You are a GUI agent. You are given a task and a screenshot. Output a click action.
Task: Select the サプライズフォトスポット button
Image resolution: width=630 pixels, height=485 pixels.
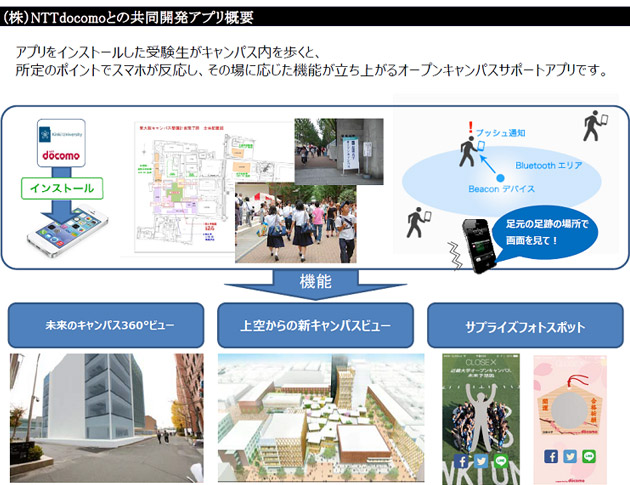coord(525,325)
